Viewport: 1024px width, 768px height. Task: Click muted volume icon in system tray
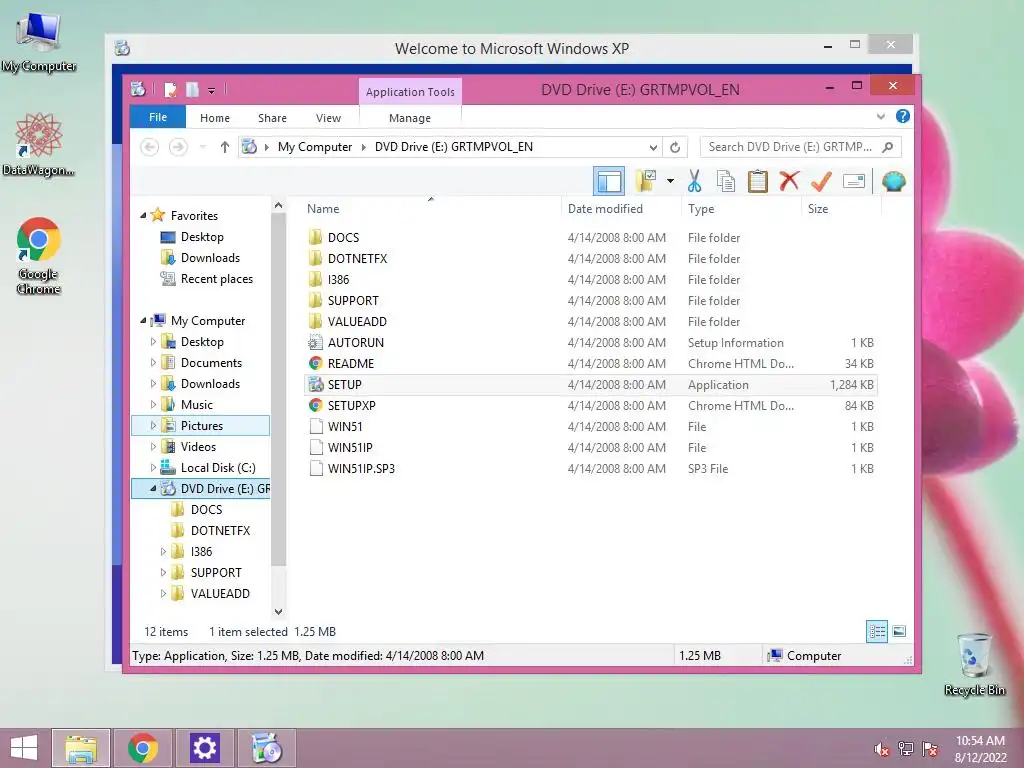click(882, 750)
